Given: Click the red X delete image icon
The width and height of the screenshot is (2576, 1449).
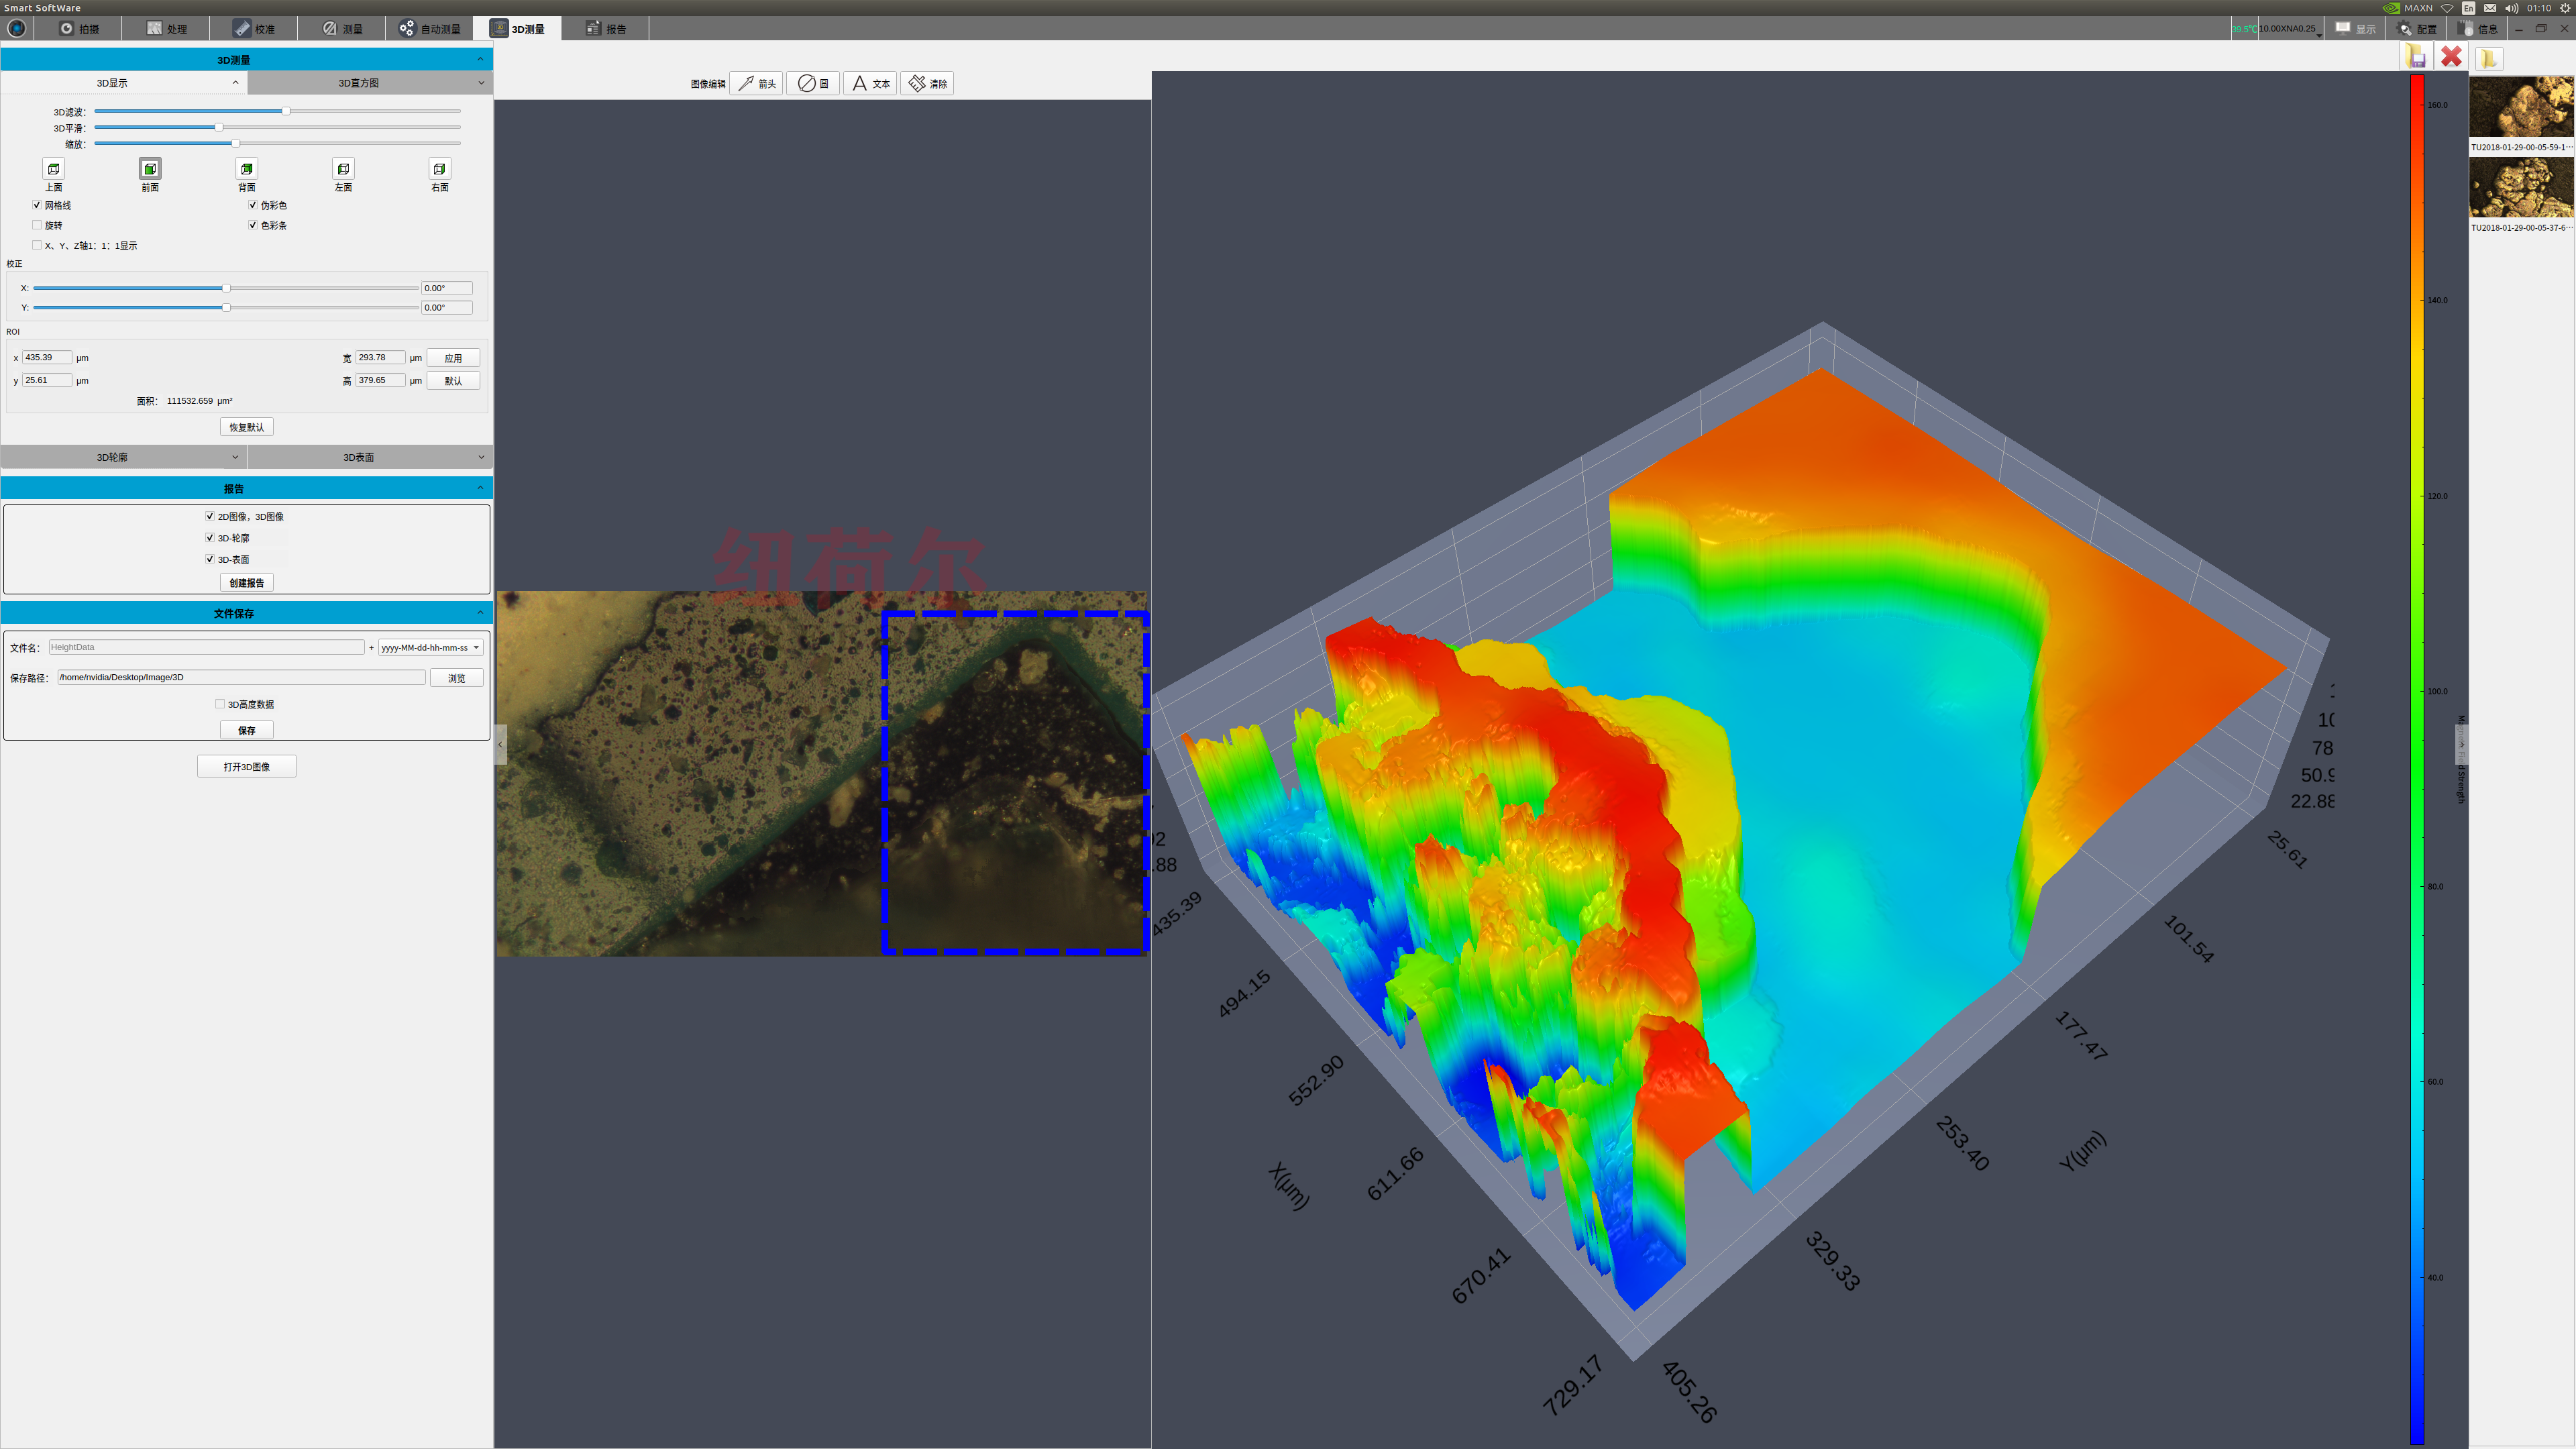Looking at the screenshot, I should (x=2451, y=57).
